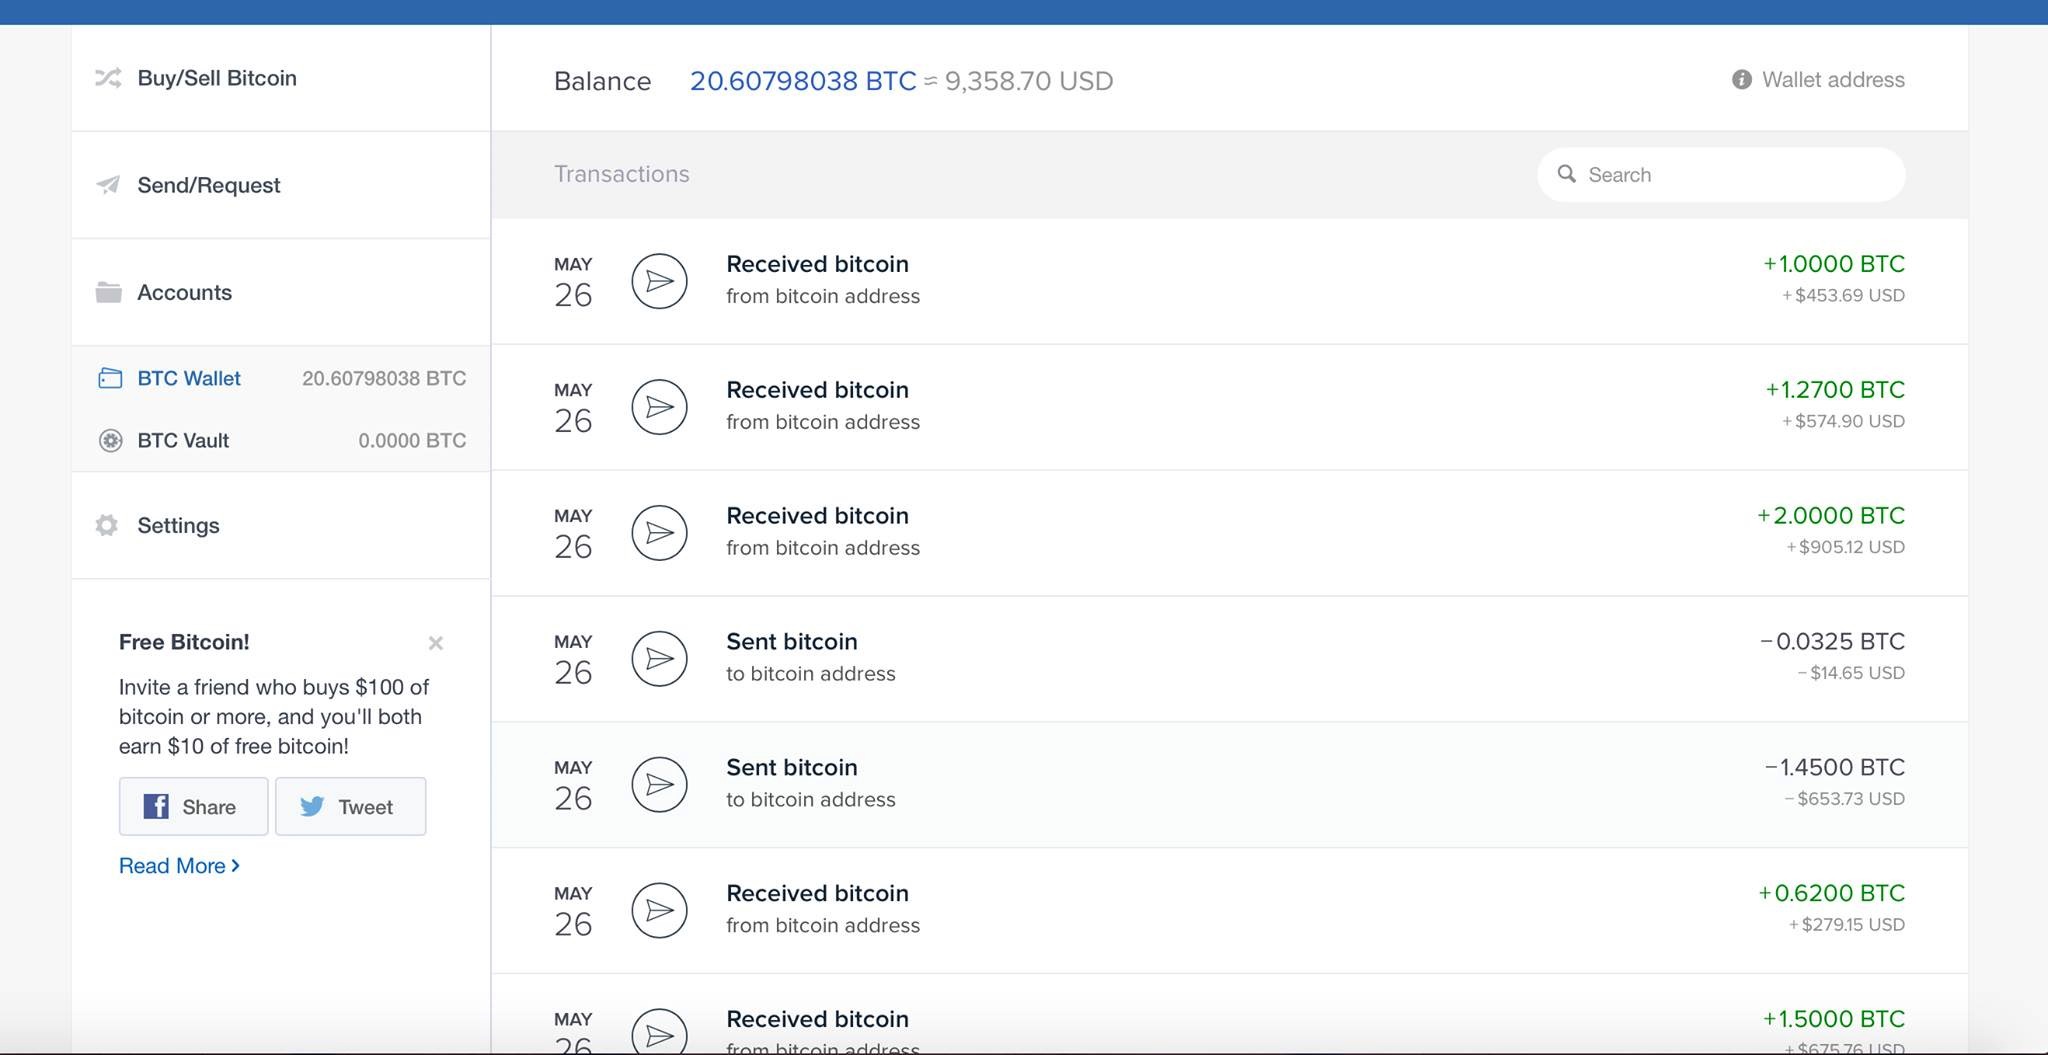Open the Buy/Sell Bitcoin menu item

[x=217, y=78]
